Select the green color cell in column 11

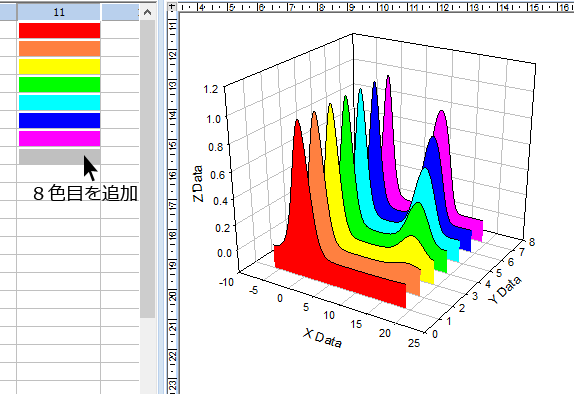coord(59,84)
